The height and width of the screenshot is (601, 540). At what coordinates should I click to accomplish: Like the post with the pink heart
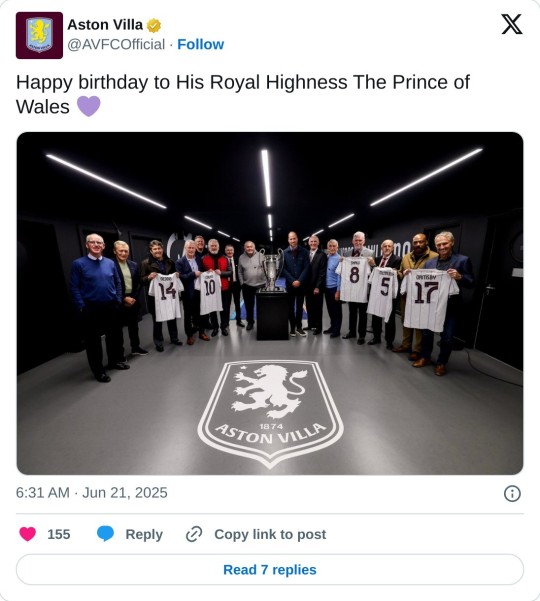pyautogui.click(x=28, y=534)
